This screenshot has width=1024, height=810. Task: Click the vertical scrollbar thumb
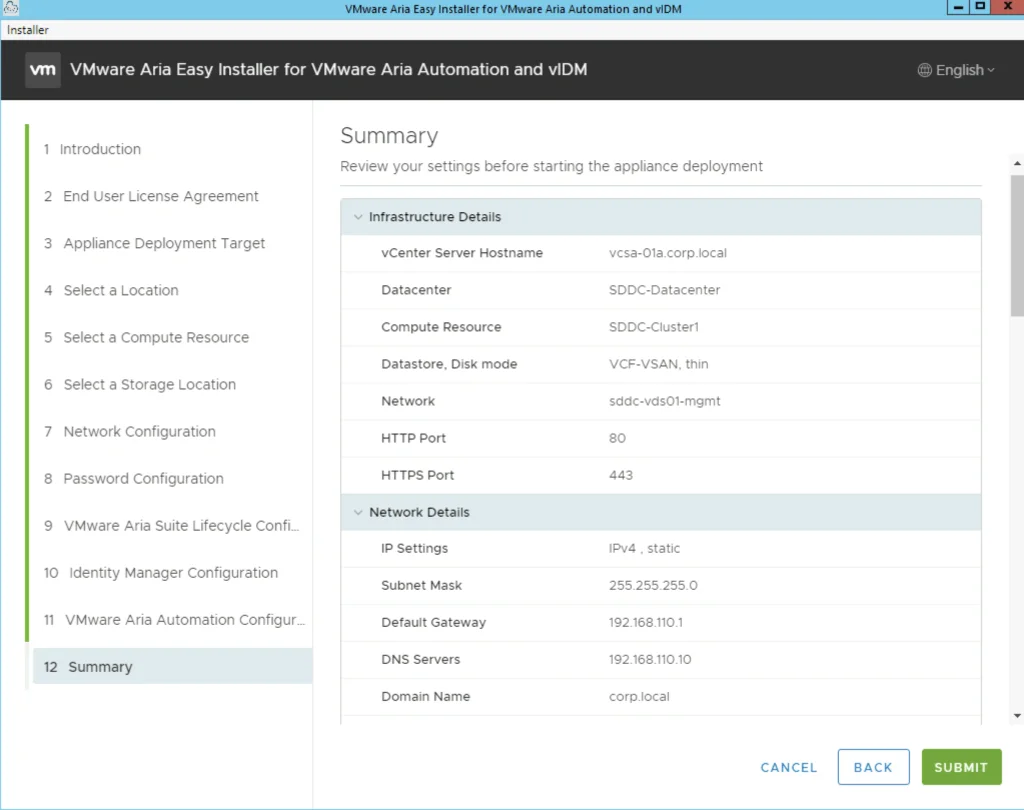pos(1017,245)
